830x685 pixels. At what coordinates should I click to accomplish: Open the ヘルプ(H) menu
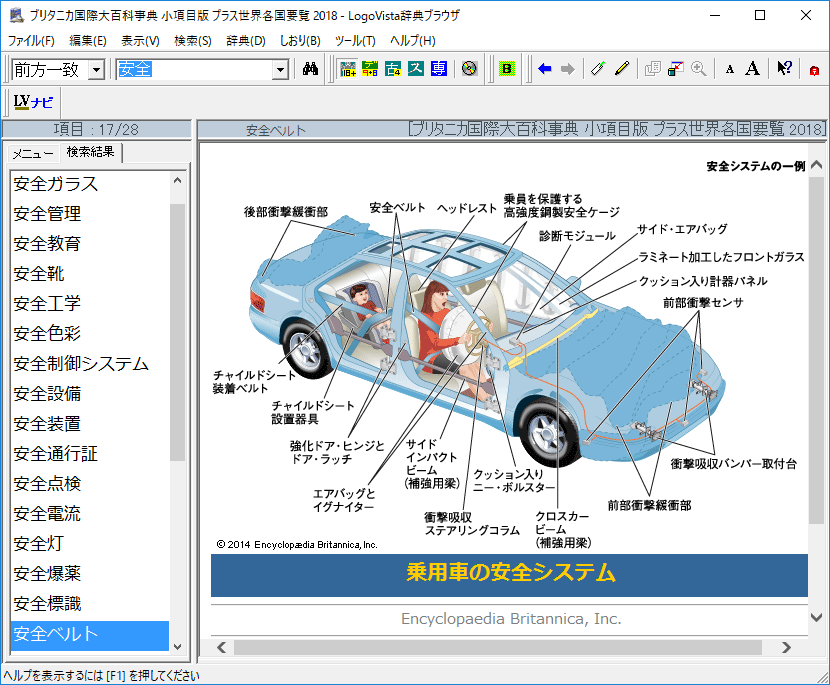413,41
